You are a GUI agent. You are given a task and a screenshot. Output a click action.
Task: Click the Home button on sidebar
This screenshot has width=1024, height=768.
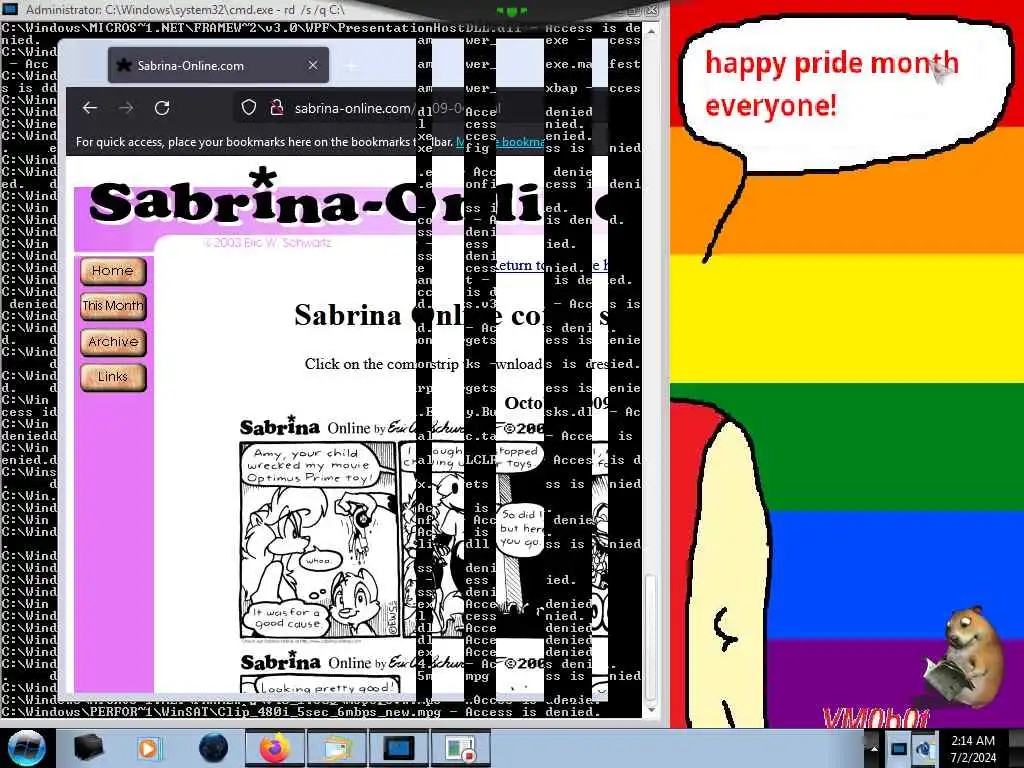click(113, 271)
